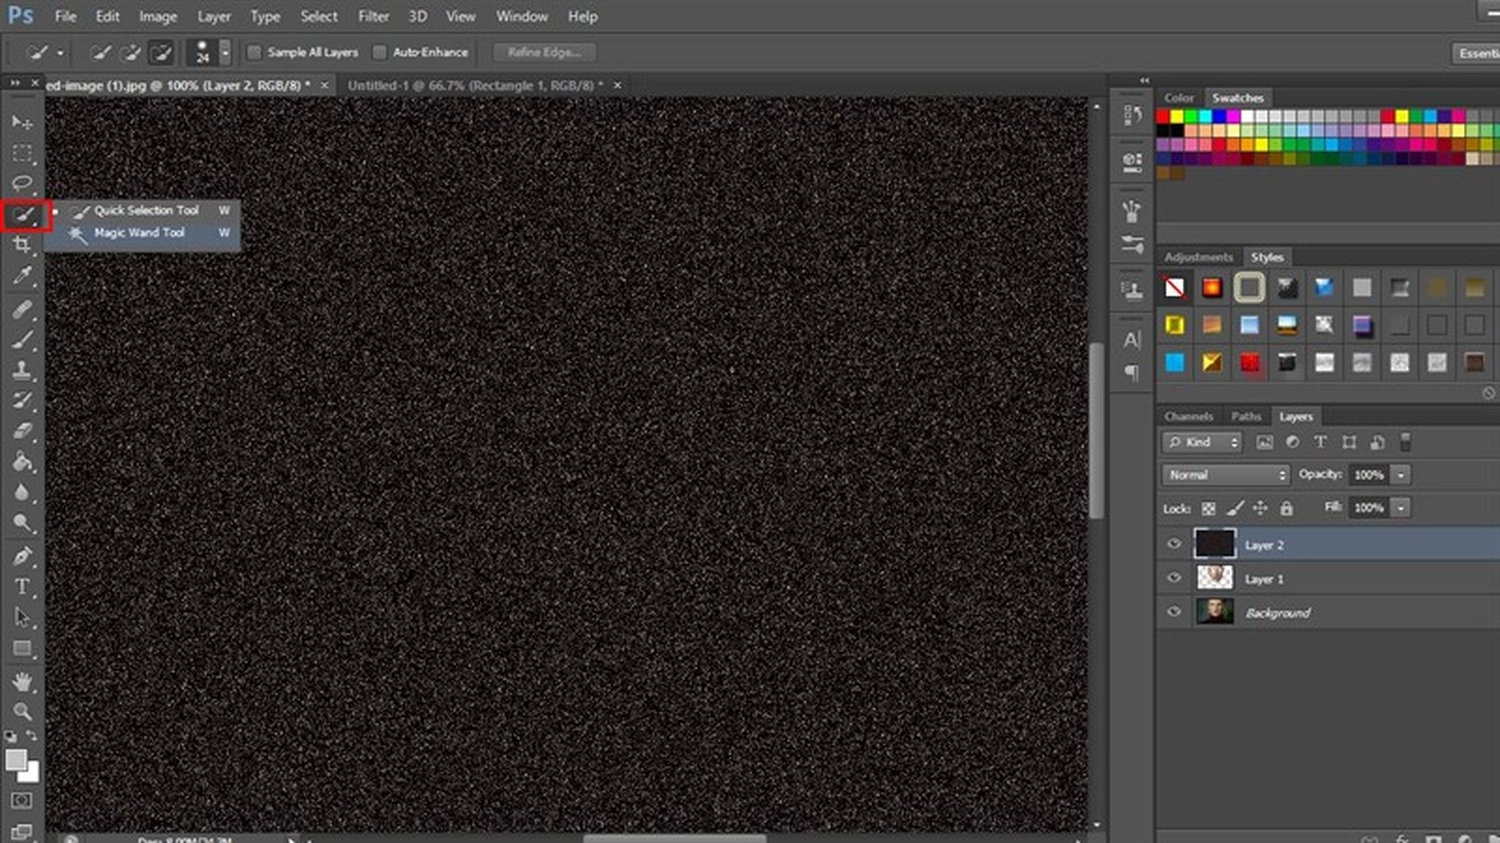The image size is (1500, 843).
Task: Enable Auto-Enhance checkbox
Action: [x=379, y=52]
